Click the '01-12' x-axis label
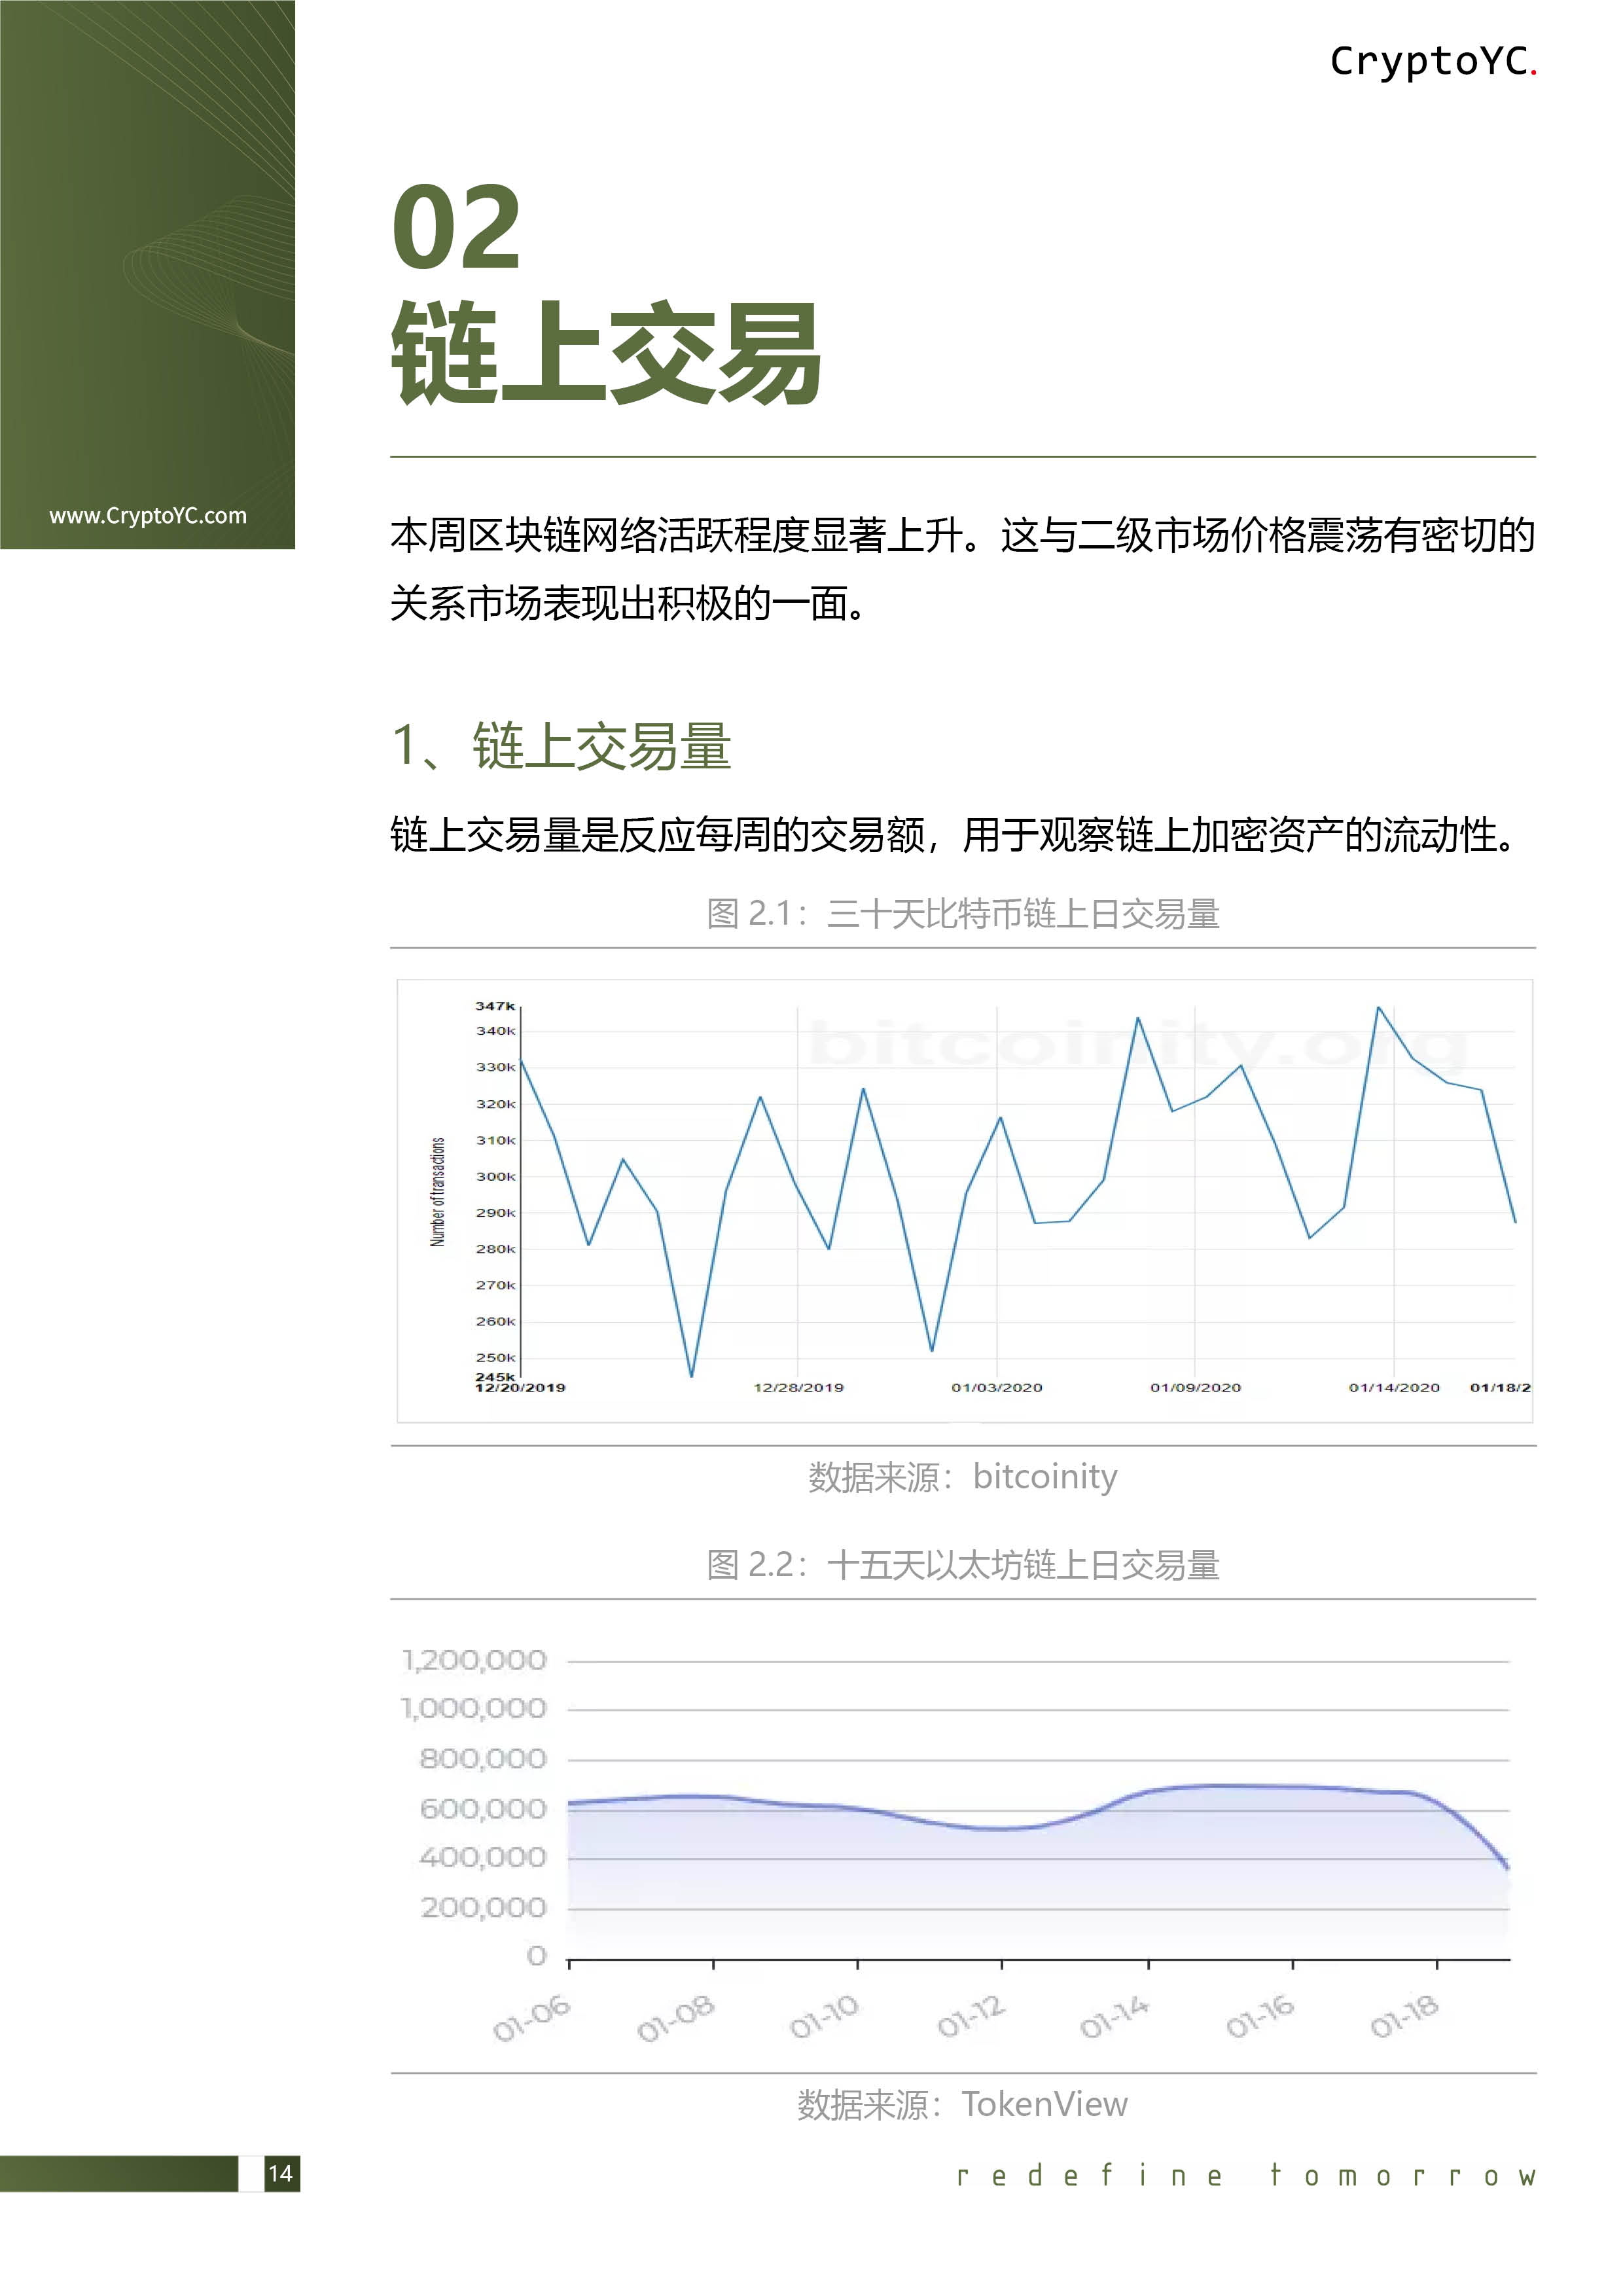 [x=970, y=2016]
